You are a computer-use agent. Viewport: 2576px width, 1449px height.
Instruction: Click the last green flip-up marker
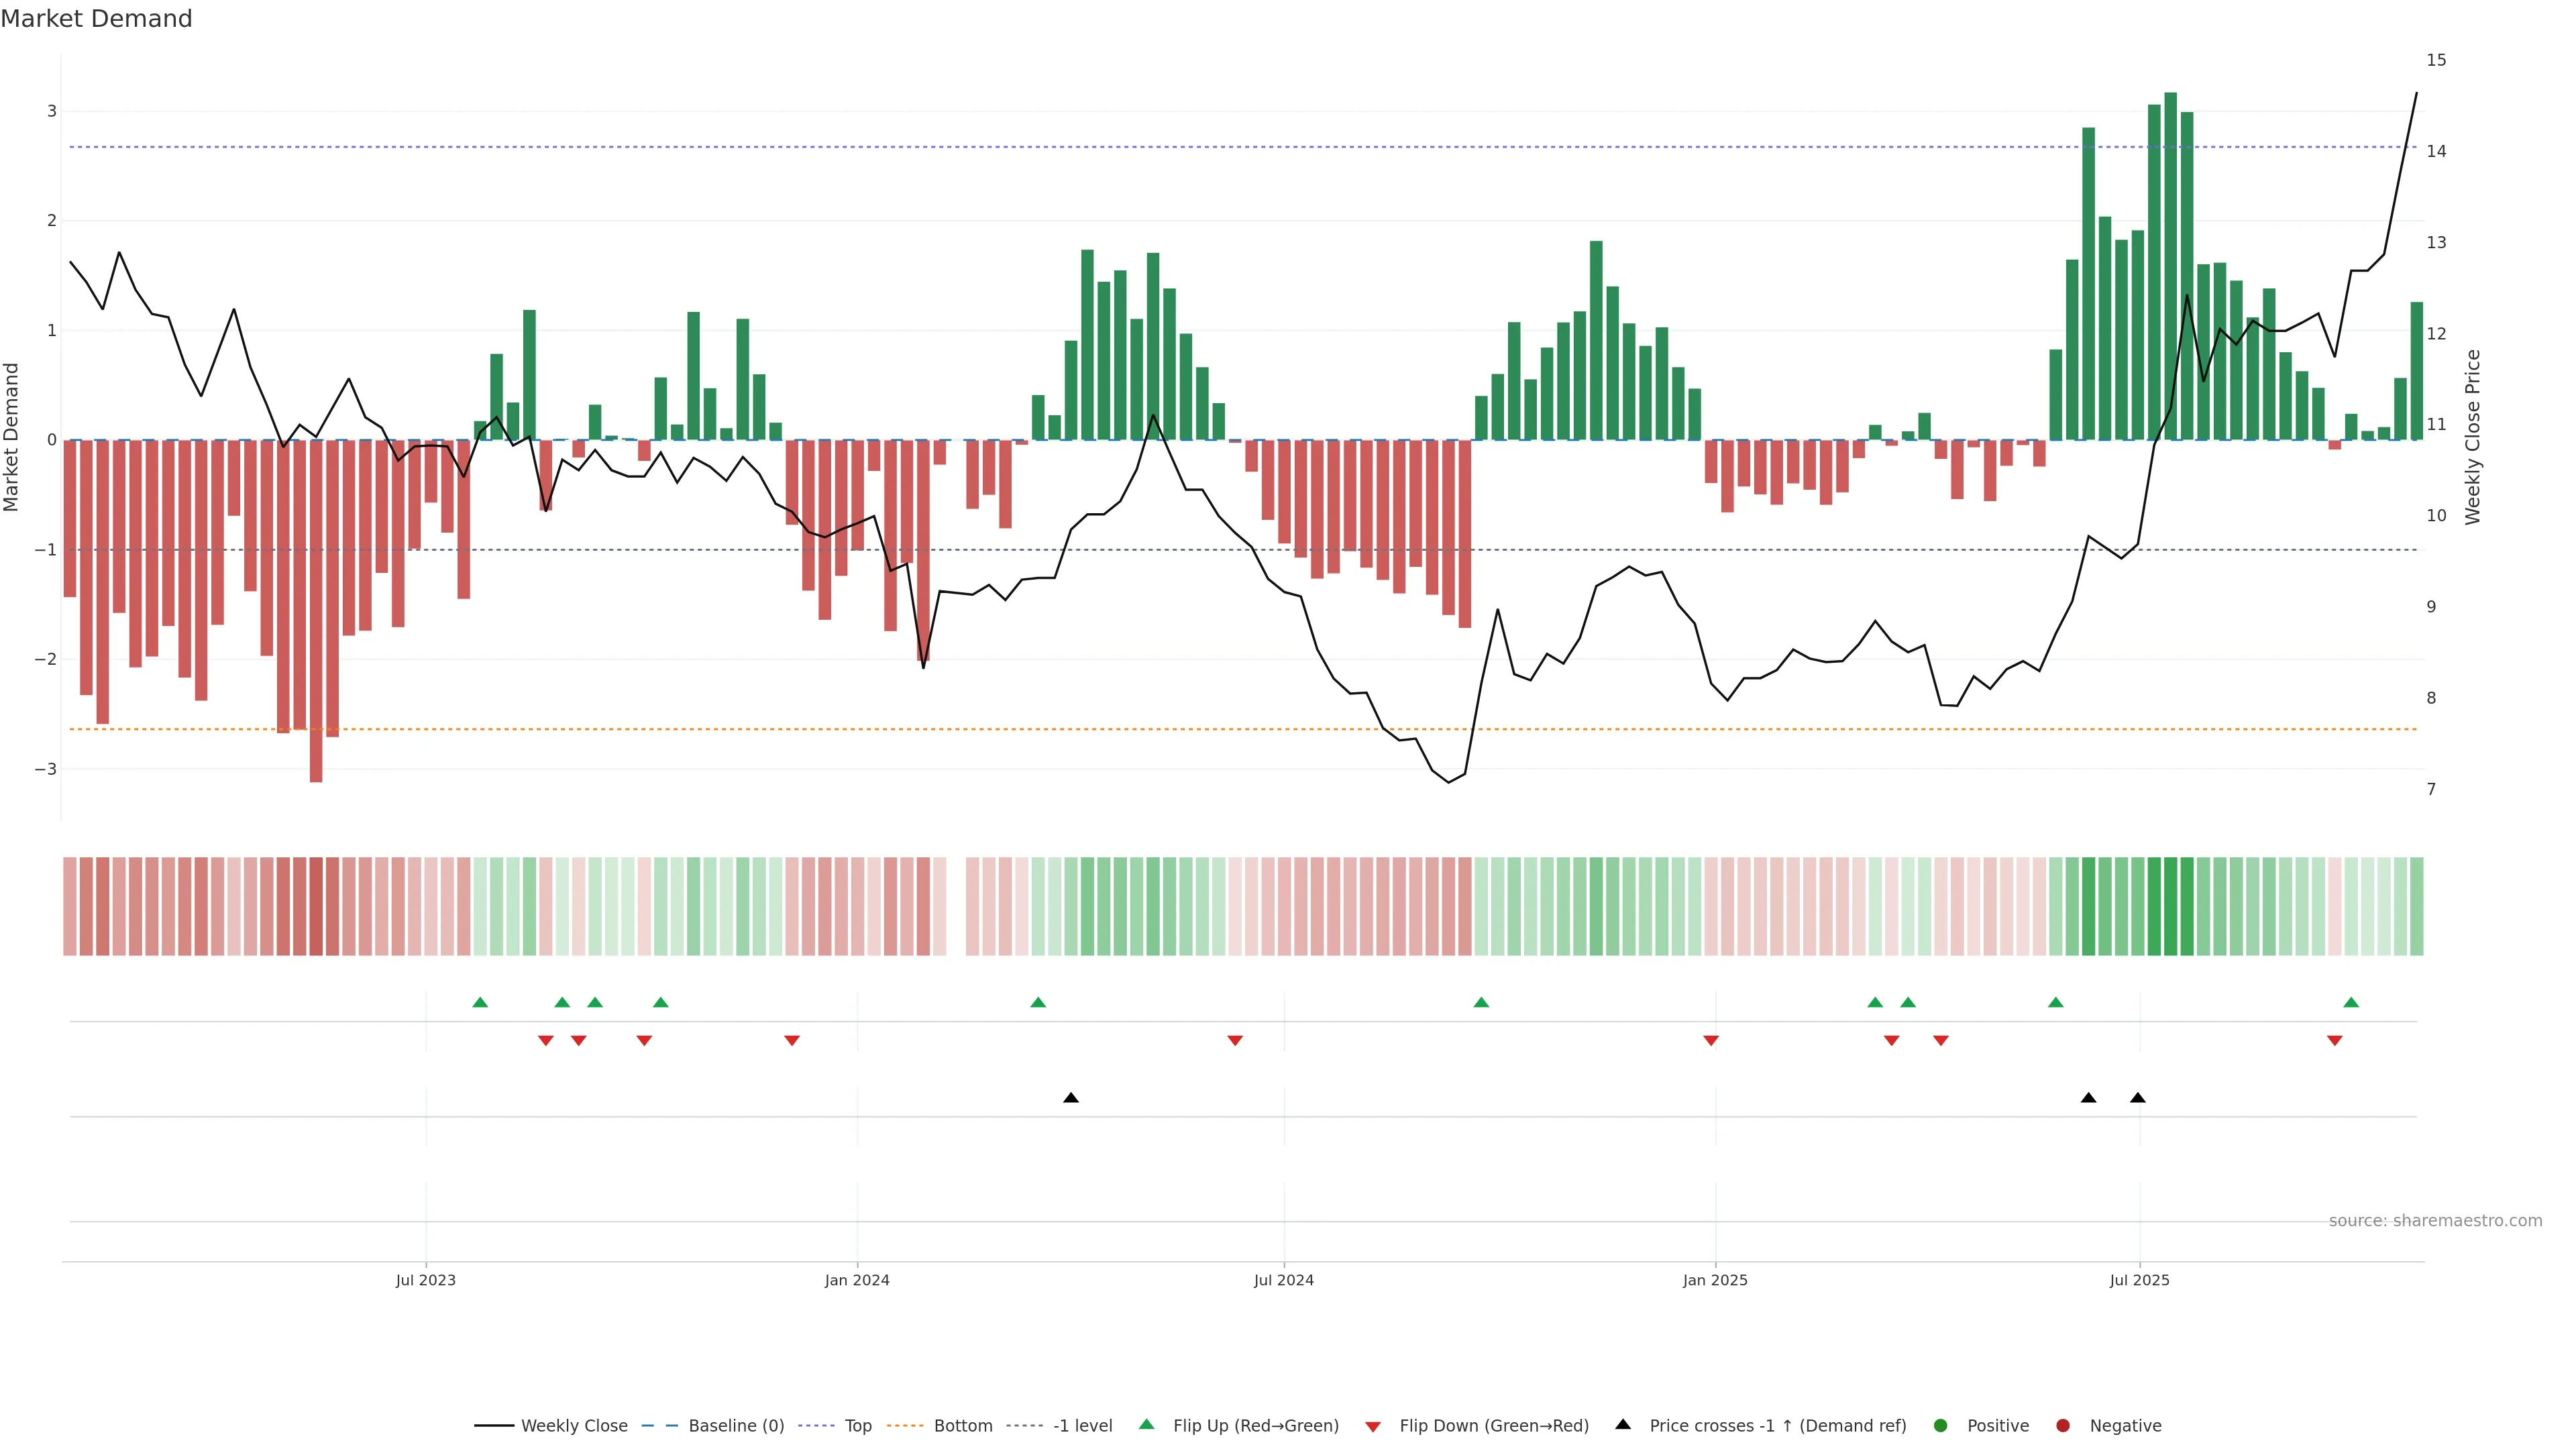[2351, 1002]
